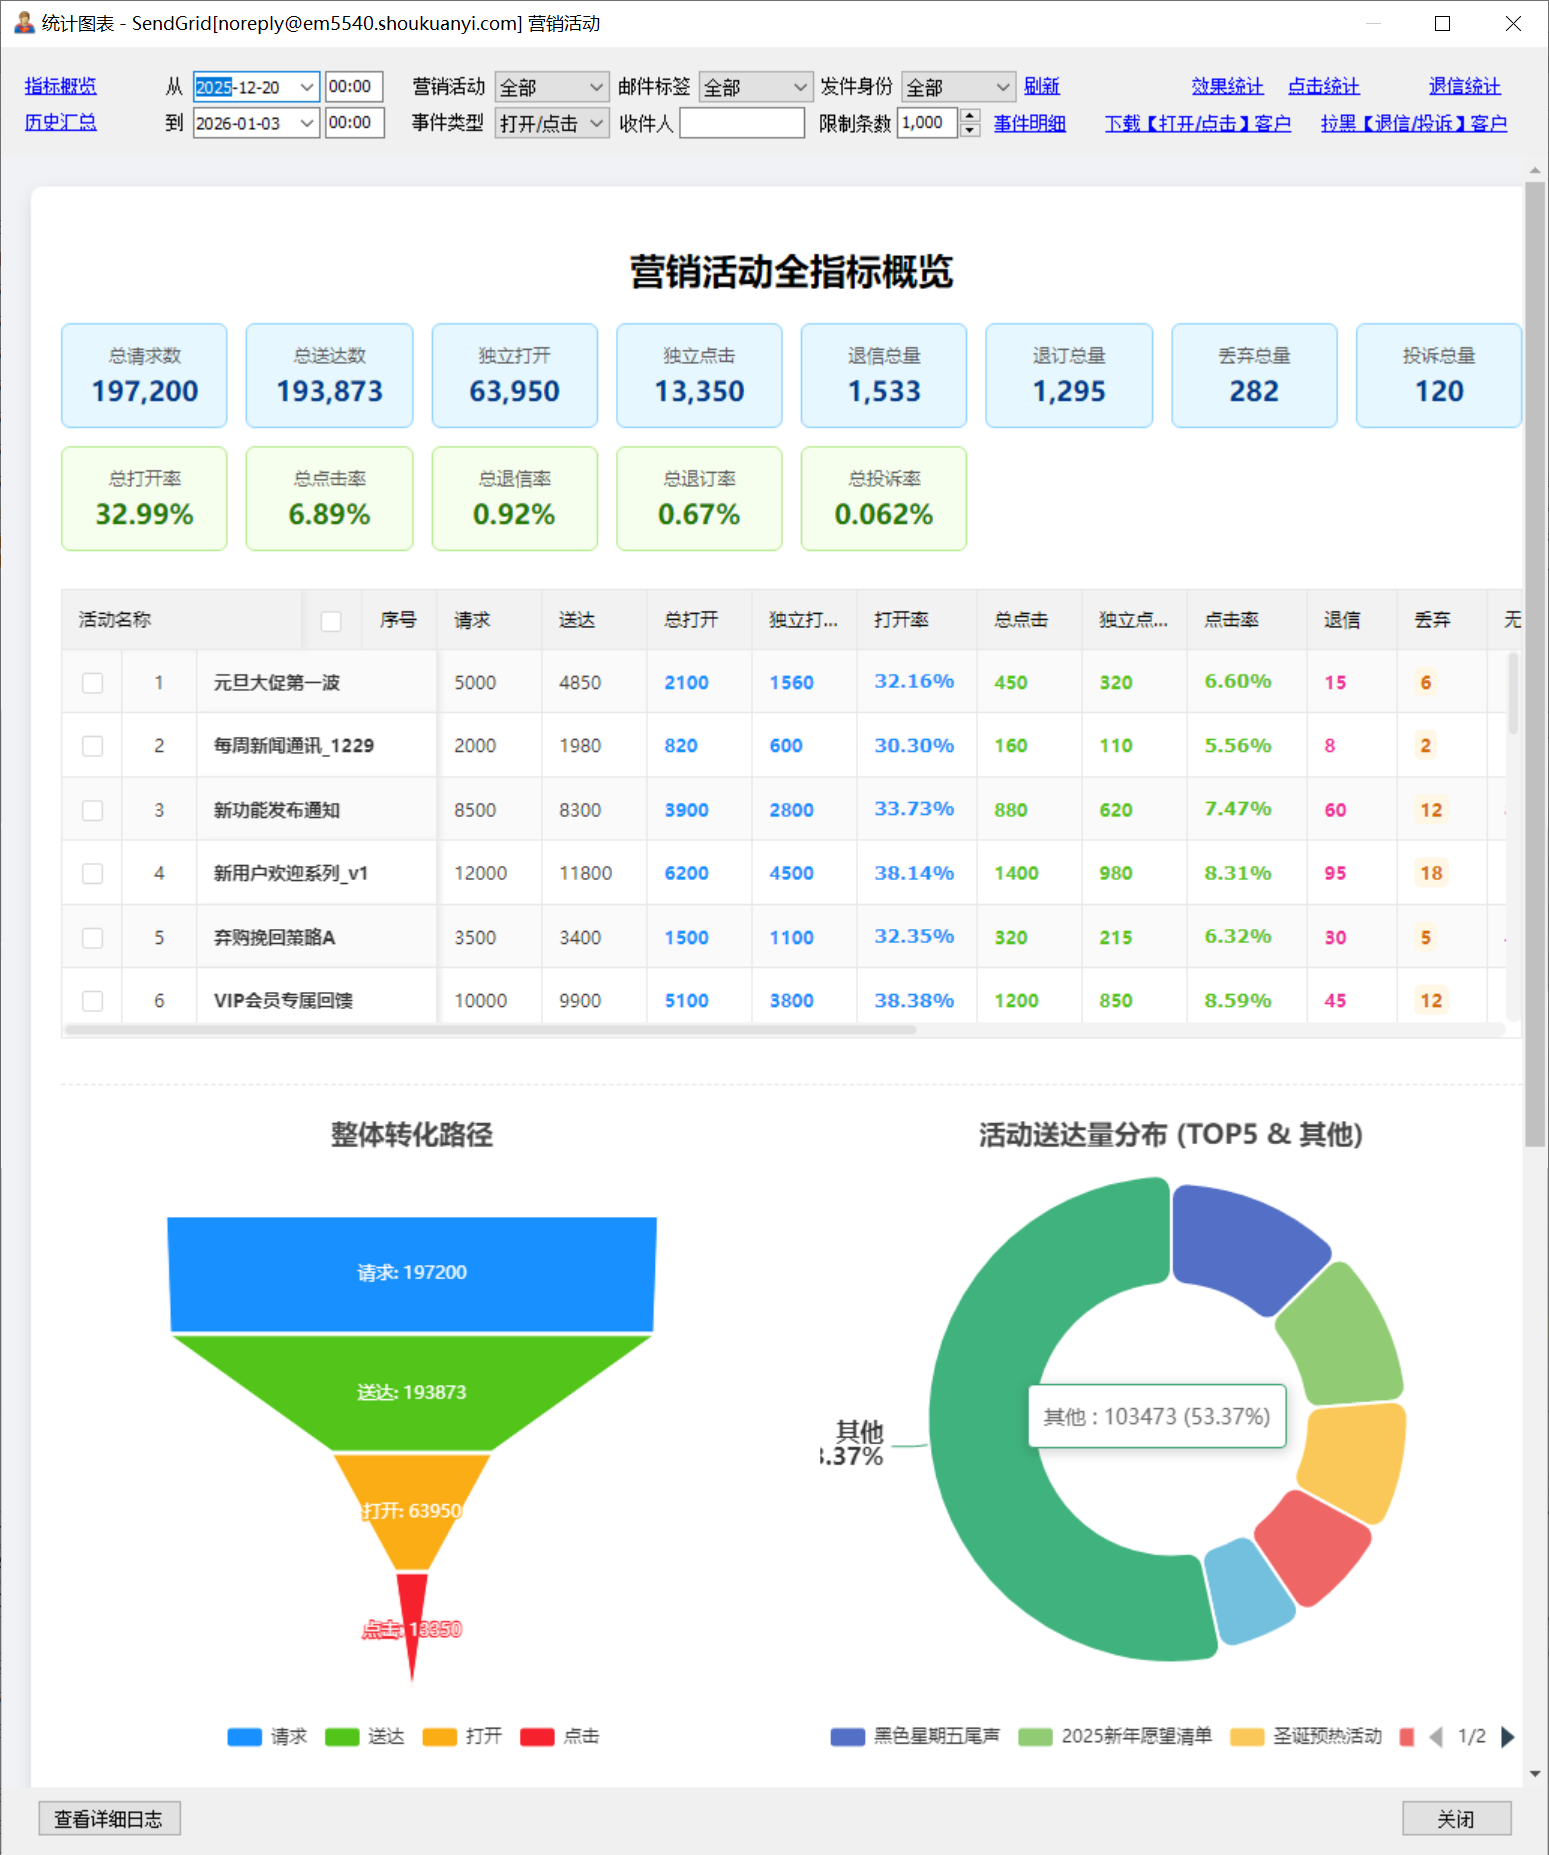Click the 限制条数 spinner up arrow
The height and width of the screenshot is (1855, 1549).
click(x=969, y=116)
